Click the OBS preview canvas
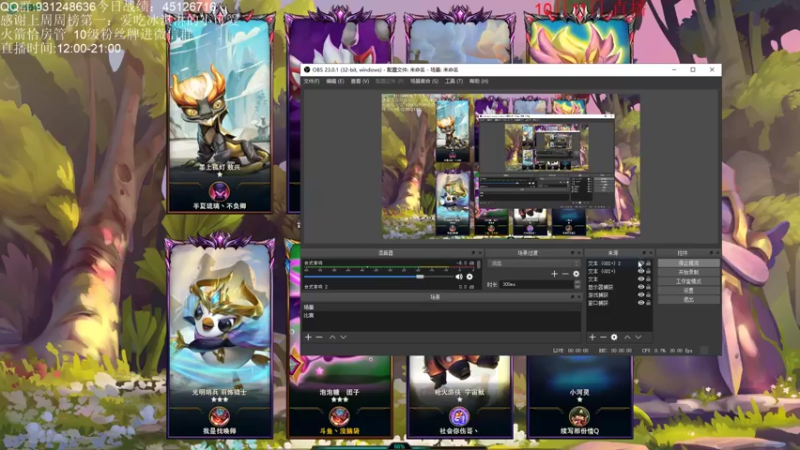The height and width of the screenshot is (450, 800). click(x=511, y=166)
